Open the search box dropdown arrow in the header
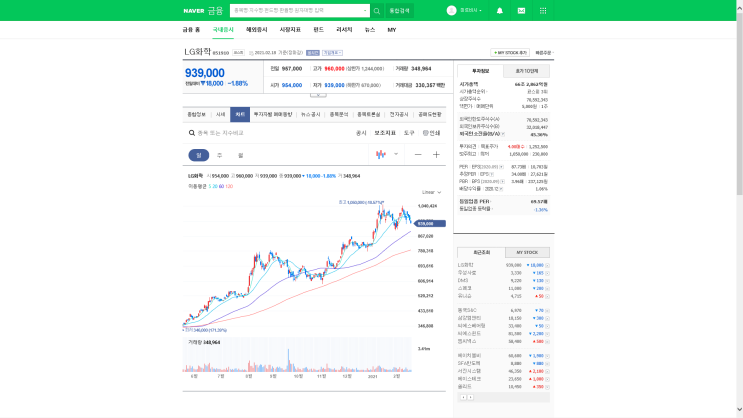This screenshot has height=418, width=743. pos(365,10)
